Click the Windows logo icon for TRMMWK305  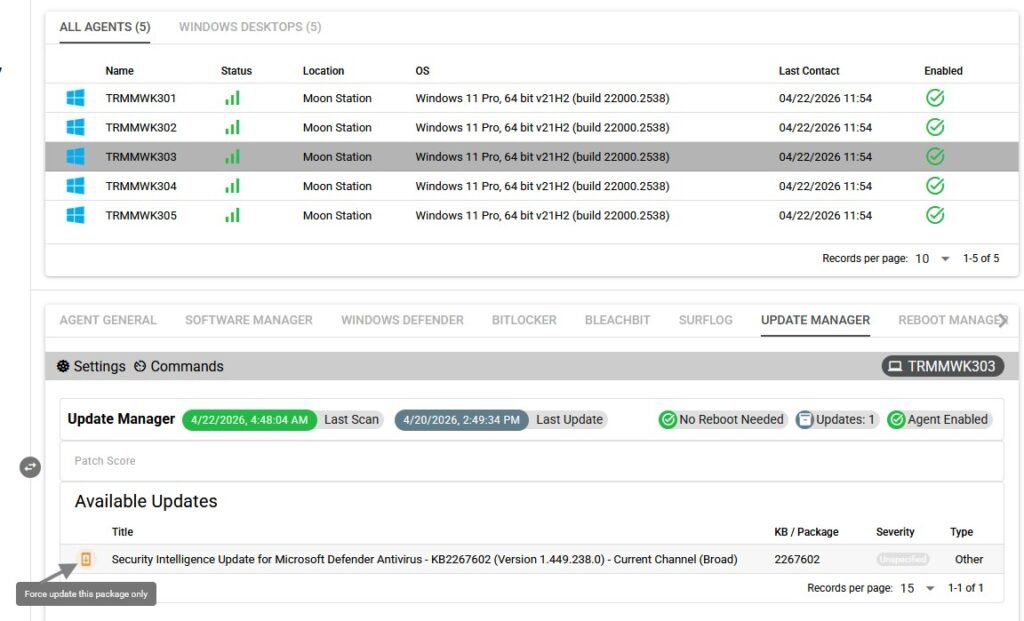(75, 215)
